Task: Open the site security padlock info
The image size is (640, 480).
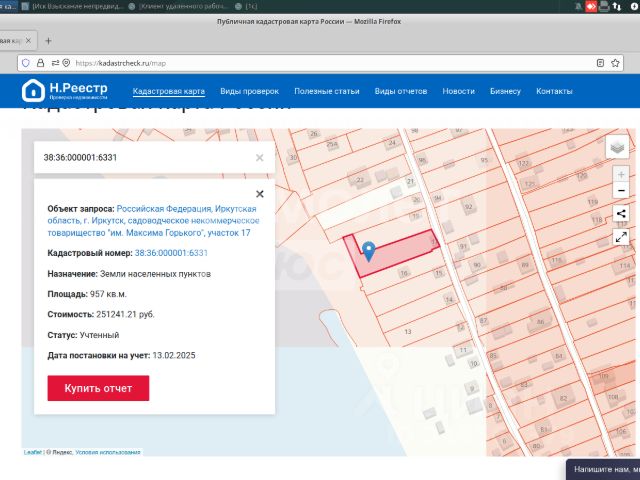Action: (x=40, y=63)
